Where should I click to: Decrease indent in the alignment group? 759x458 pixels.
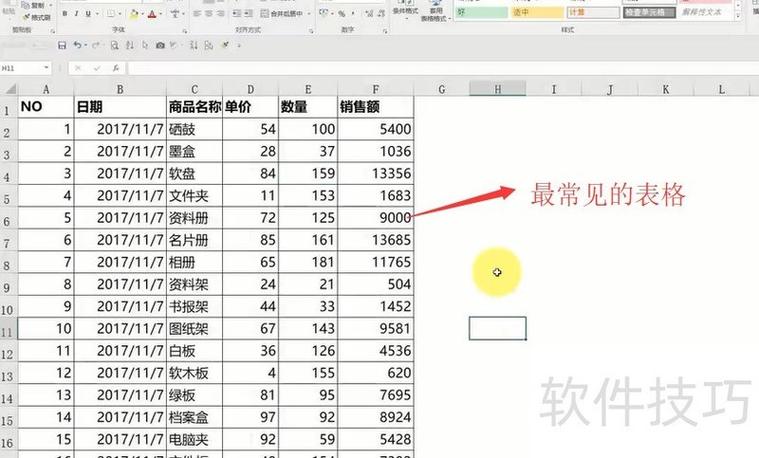[x=236, y=14]
